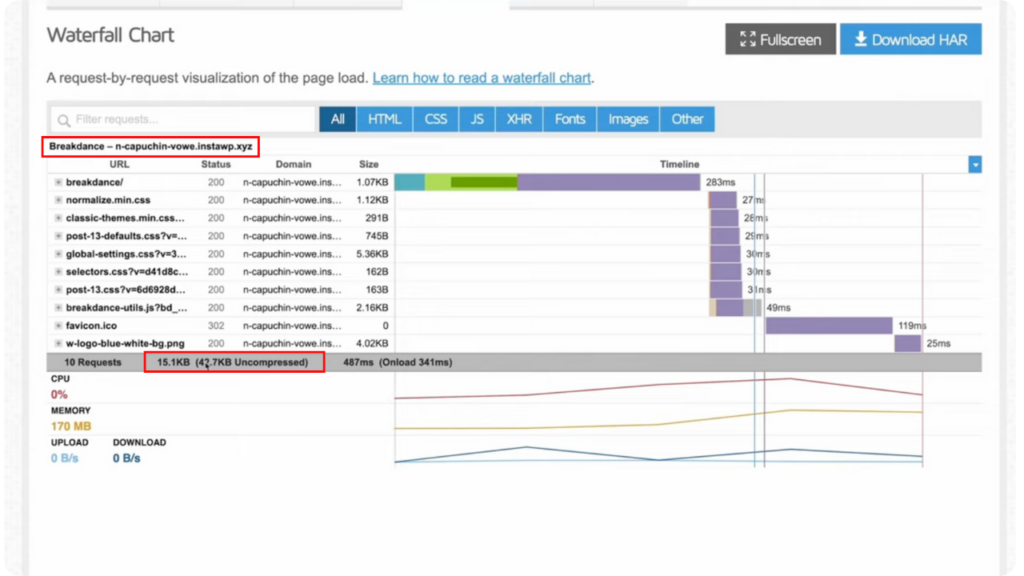This screenshot has height=576, width=1024.
Task: Filter requests by JS
Action: point(477,120)
